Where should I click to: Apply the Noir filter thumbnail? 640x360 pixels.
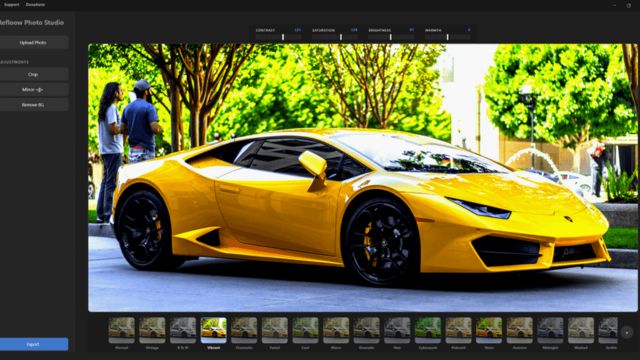coord(397,330)
